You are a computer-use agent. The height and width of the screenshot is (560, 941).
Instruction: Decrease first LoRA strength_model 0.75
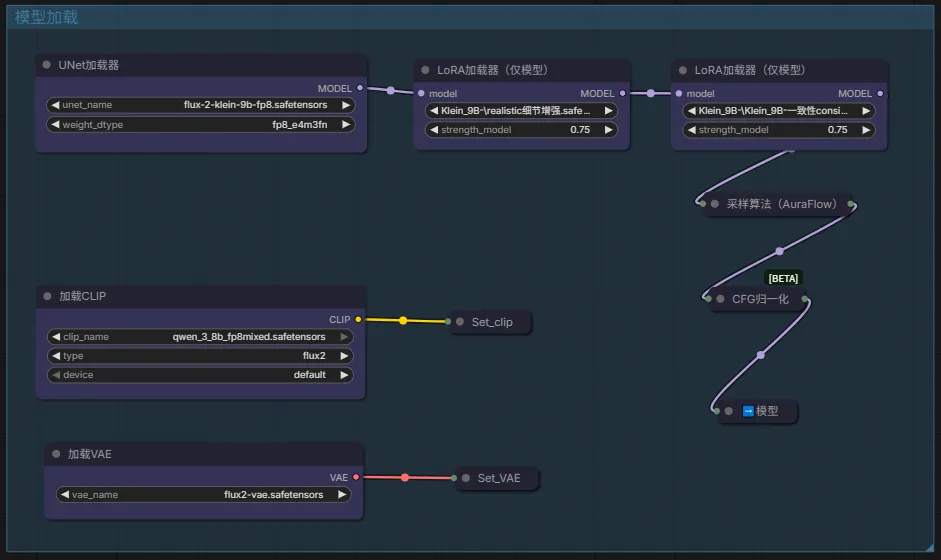point(434,130)
